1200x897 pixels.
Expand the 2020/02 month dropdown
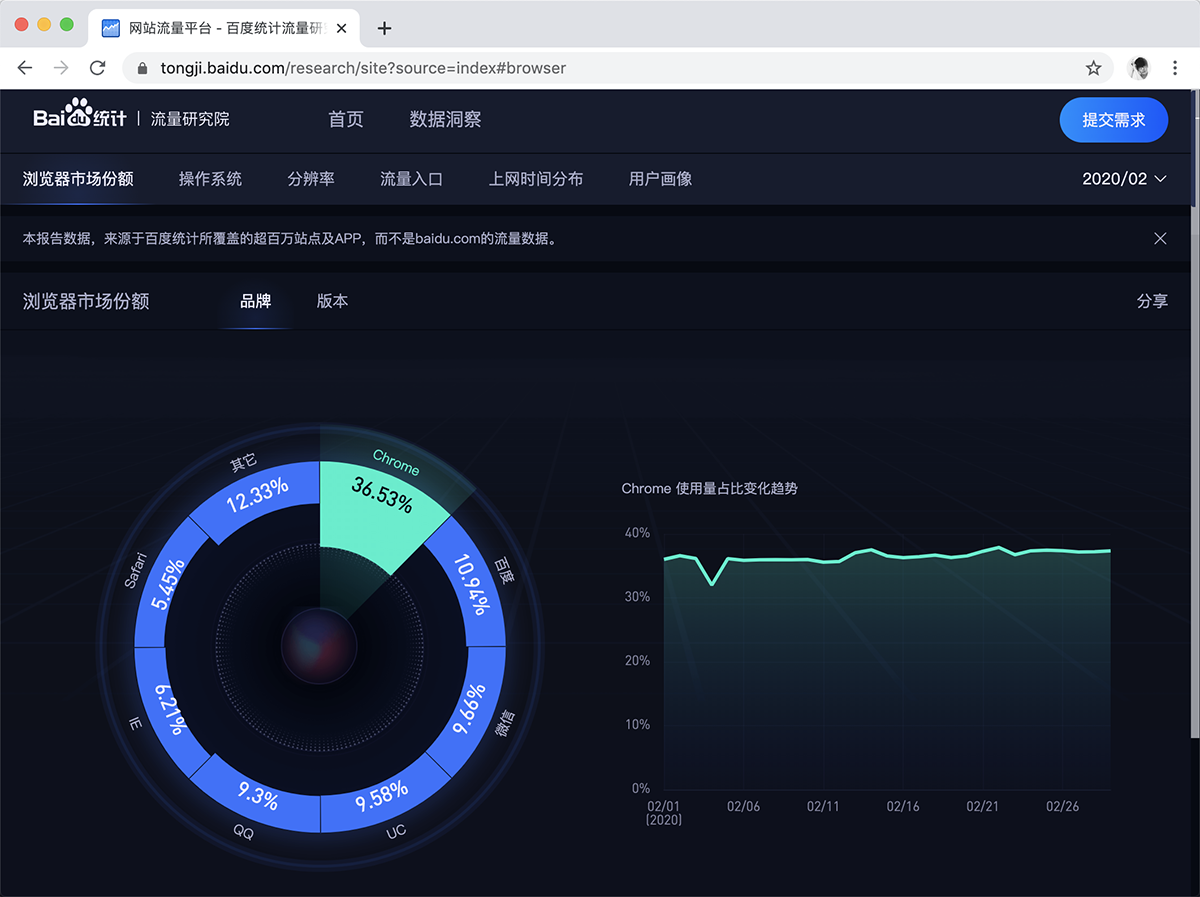point(1124,179)
